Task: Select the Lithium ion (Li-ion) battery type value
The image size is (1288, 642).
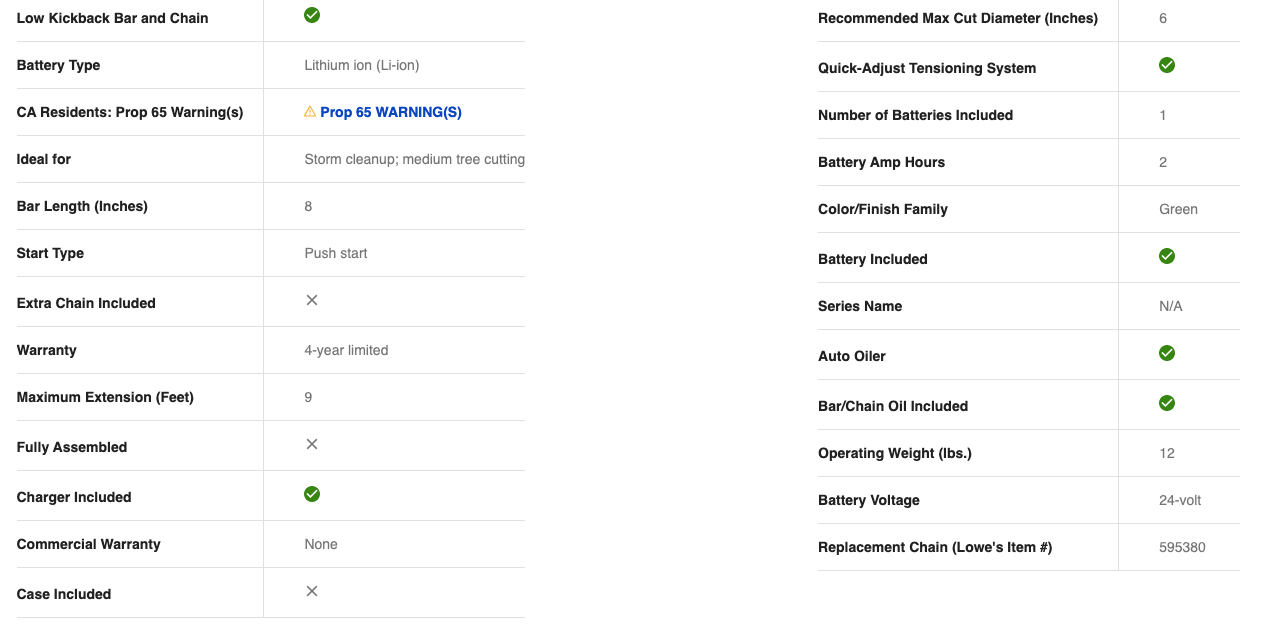Action: pyautogui.click(x=361, y=65)
